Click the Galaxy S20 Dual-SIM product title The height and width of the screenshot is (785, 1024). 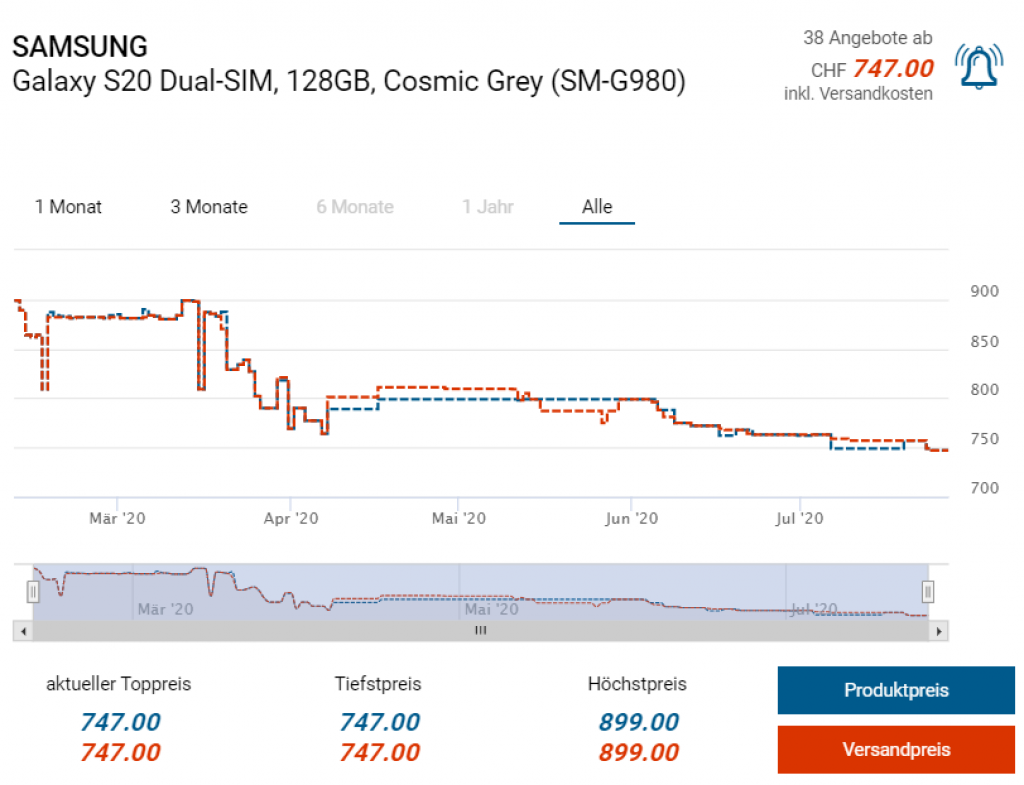[x=348, y=81]
